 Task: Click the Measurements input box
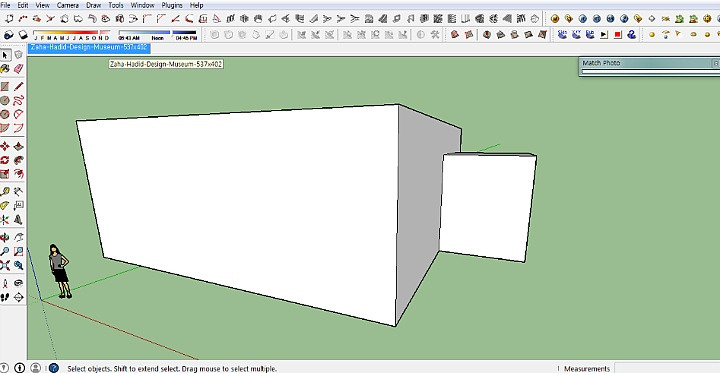click(x=666, y=368)
